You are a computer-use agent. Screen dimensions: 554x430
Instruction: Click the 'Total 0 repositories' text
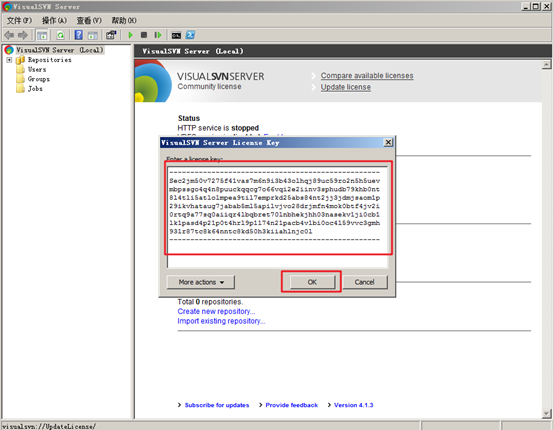click(210, 302)
